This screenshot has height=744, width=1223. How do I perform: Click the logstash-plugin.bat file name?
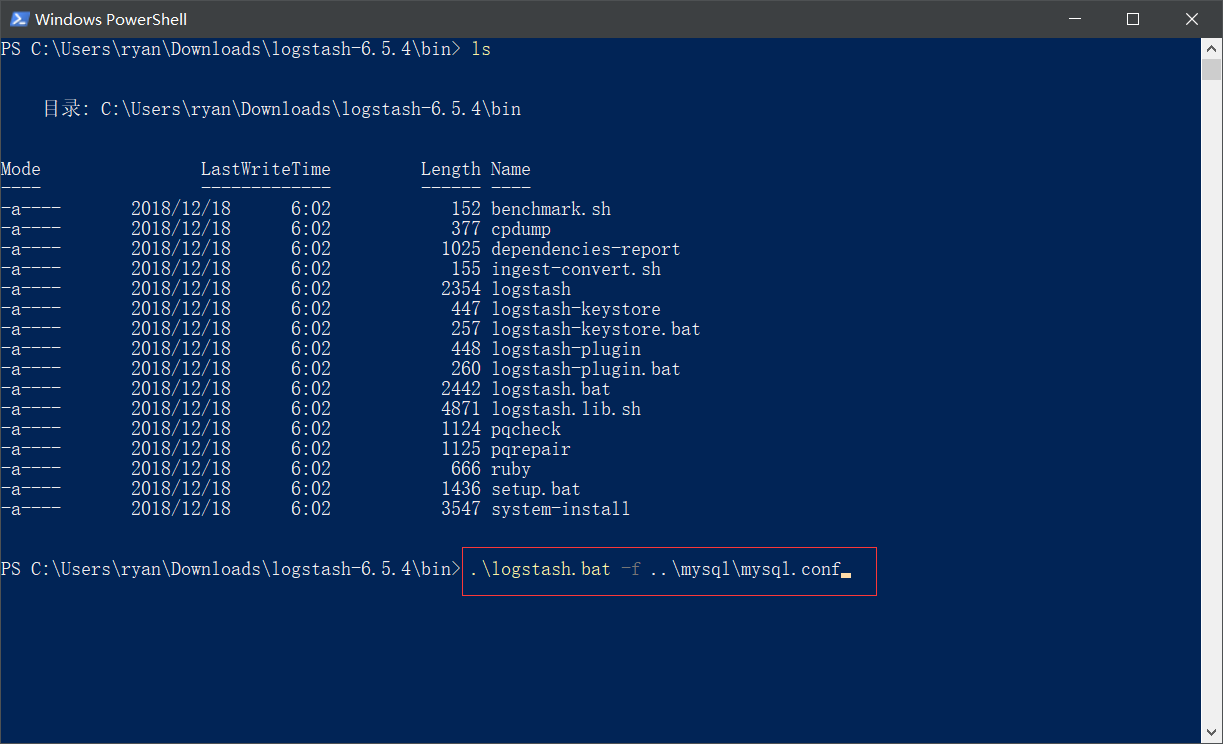click(x=585, y=369)
